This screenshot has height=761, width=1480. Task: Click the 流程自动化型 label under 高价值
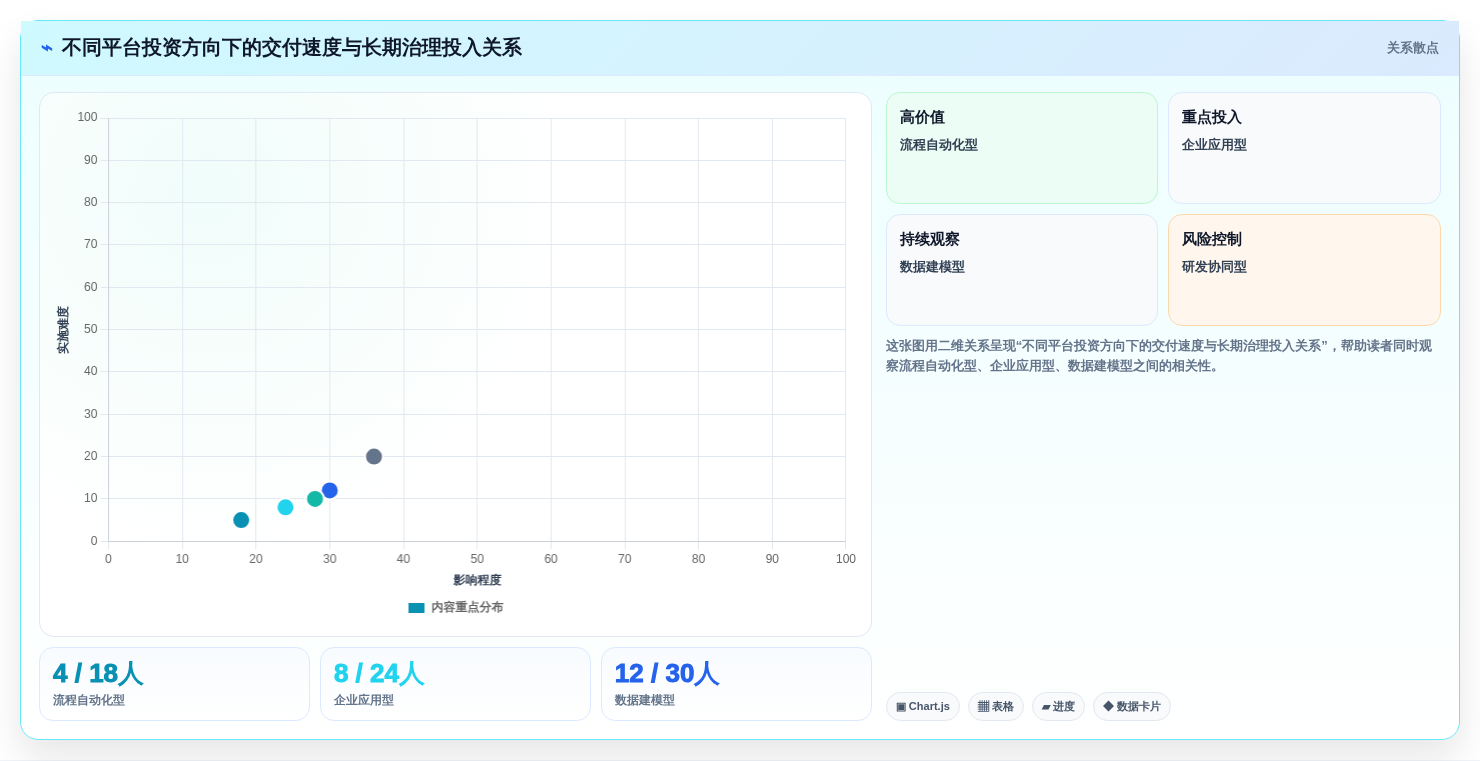pos(938,145)
